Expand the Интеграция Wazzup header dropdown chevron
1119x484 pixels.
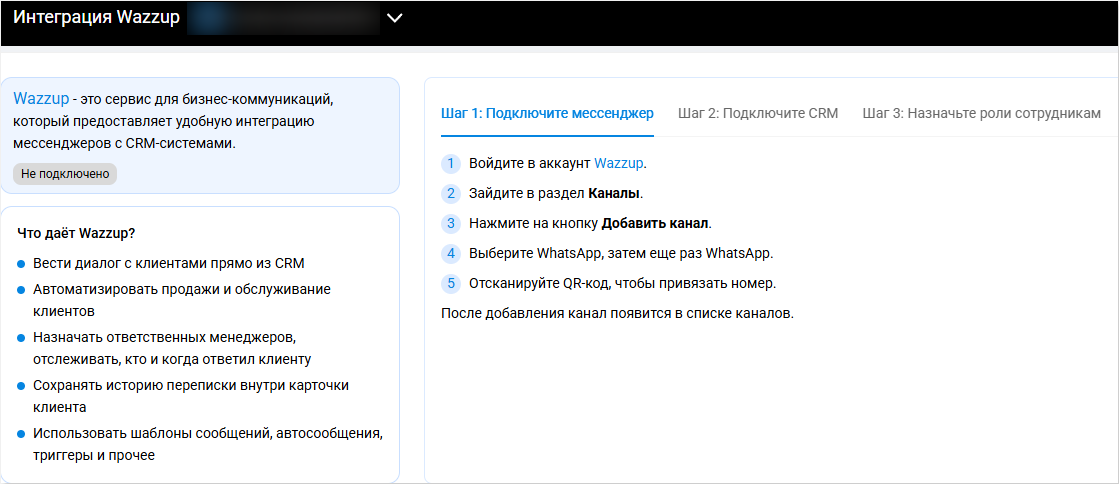coord(395,19)
